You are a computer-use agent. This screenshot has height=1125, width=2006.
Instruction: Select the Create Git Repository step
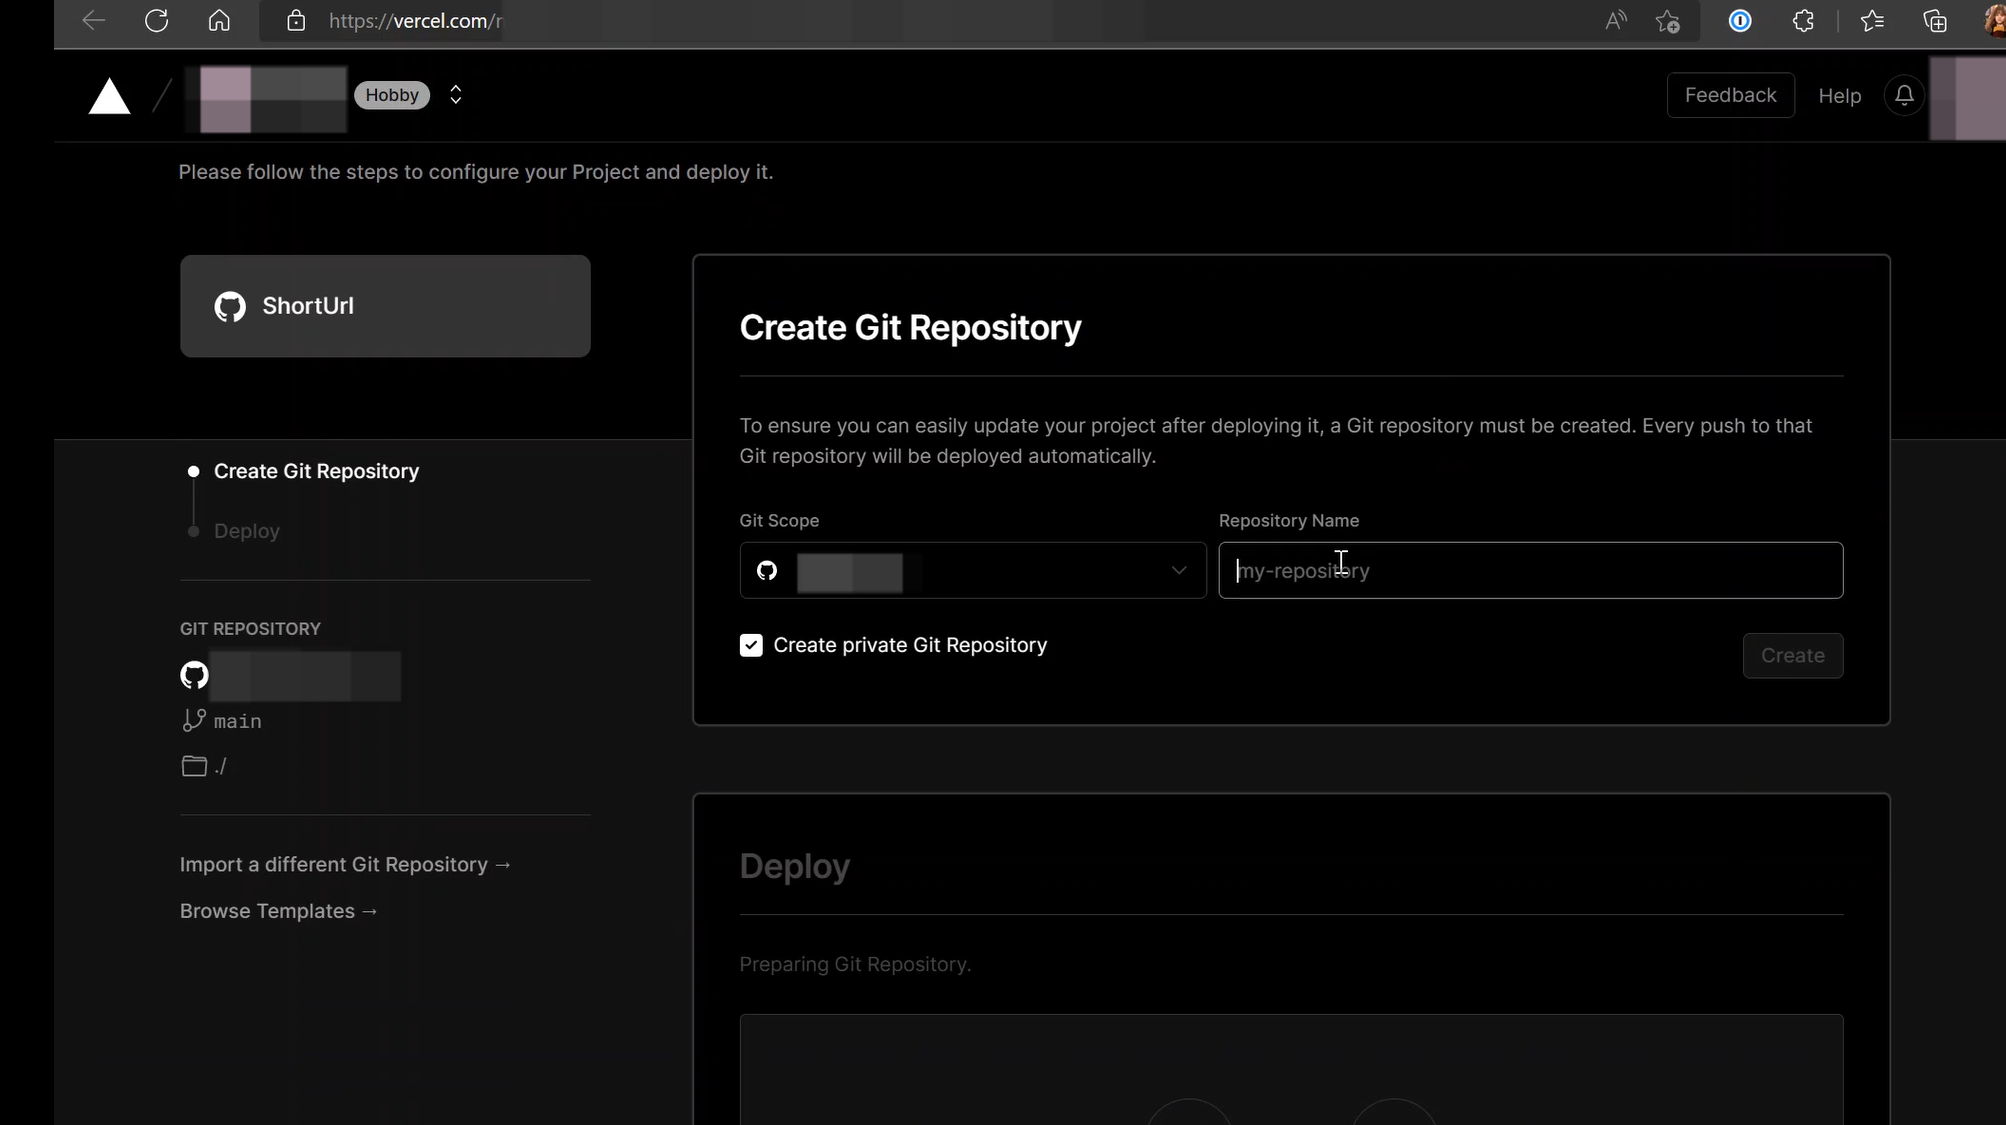click(x=316, y=471)
